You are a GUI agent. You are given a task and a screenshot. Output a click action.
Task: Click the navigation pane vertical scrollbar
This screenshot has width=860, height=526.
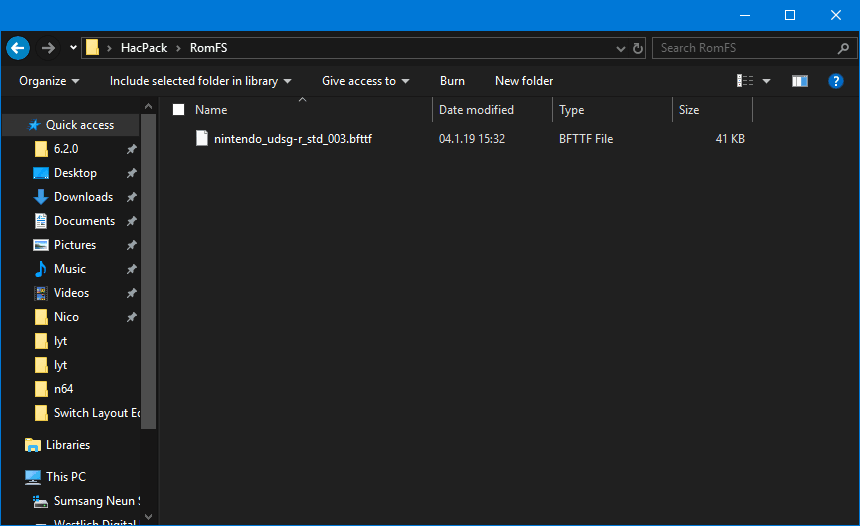(148, 272)
